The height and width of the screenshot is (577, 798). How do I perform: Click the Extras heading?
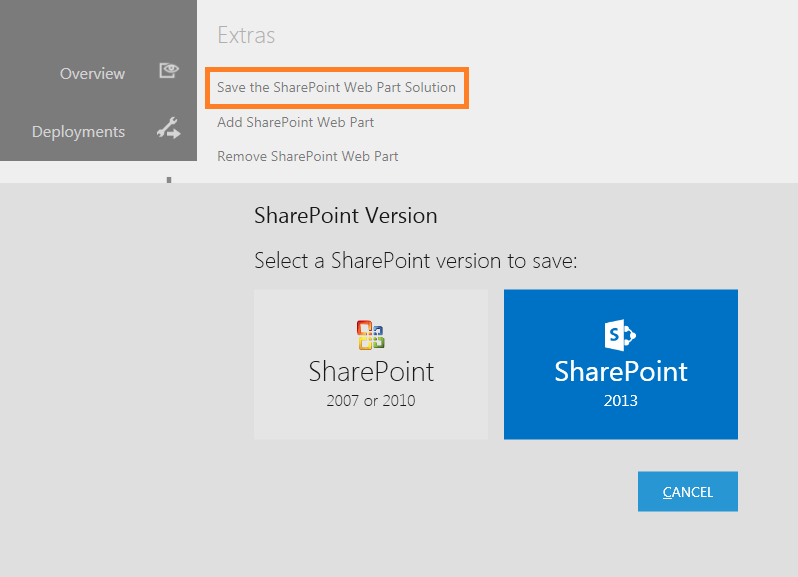246,35
